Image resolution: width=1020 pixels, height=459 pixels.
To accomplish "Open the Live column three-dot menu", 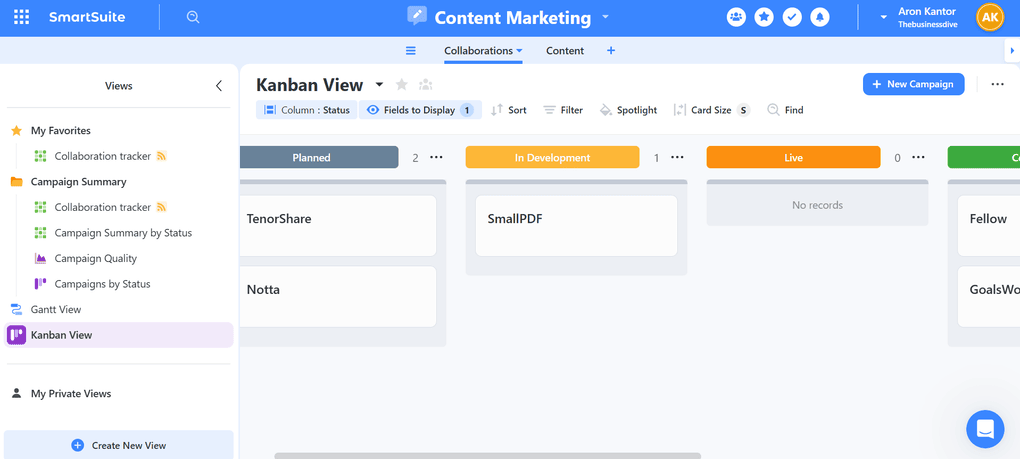I will point(918,157).
